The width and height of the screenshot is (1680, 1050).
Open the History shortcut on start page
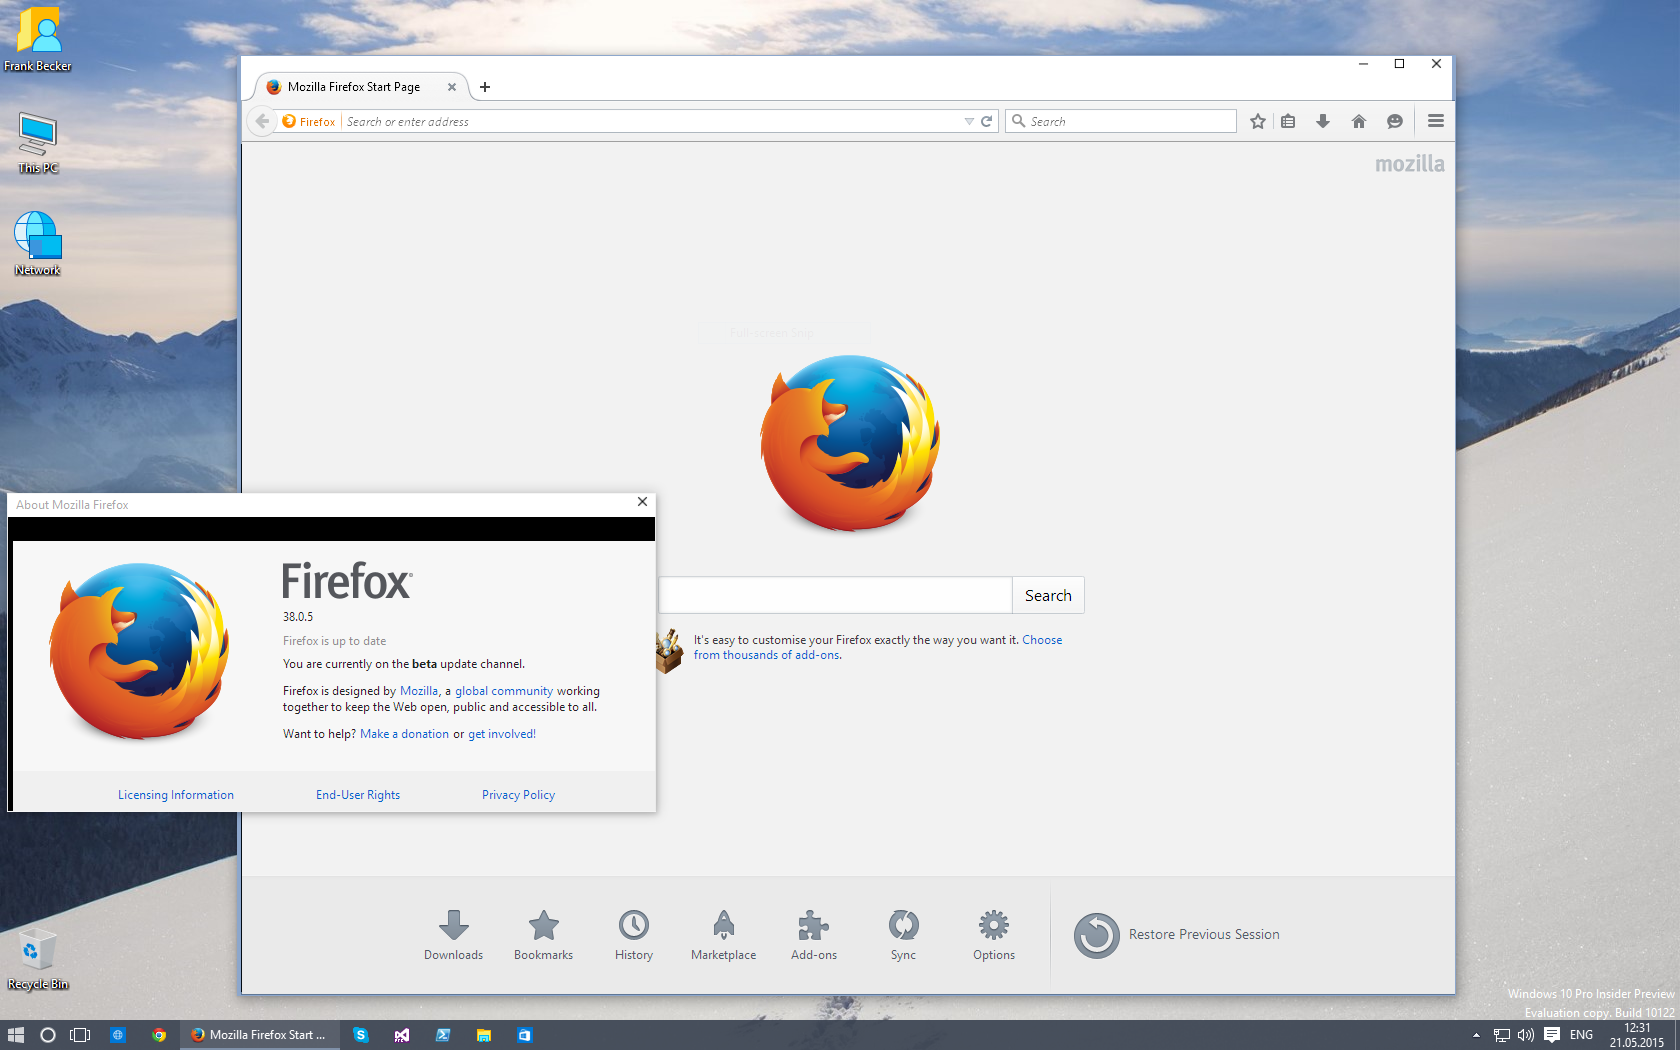(634, 935)
